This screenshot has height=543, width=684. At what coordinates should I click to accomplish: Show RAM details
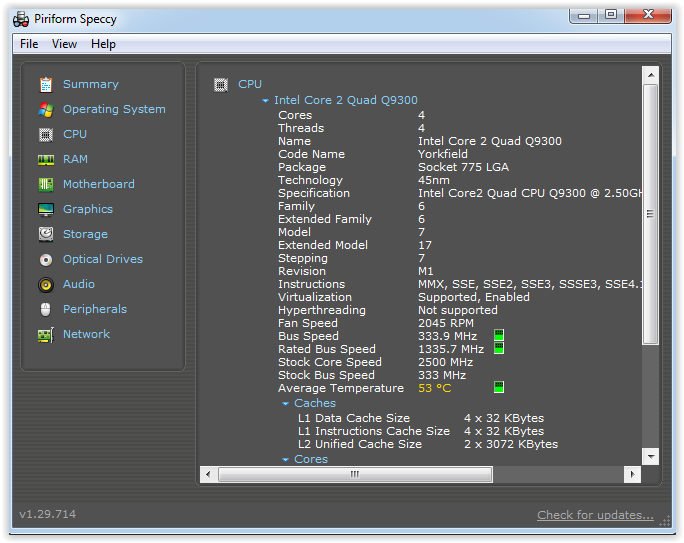coord(75,159)
